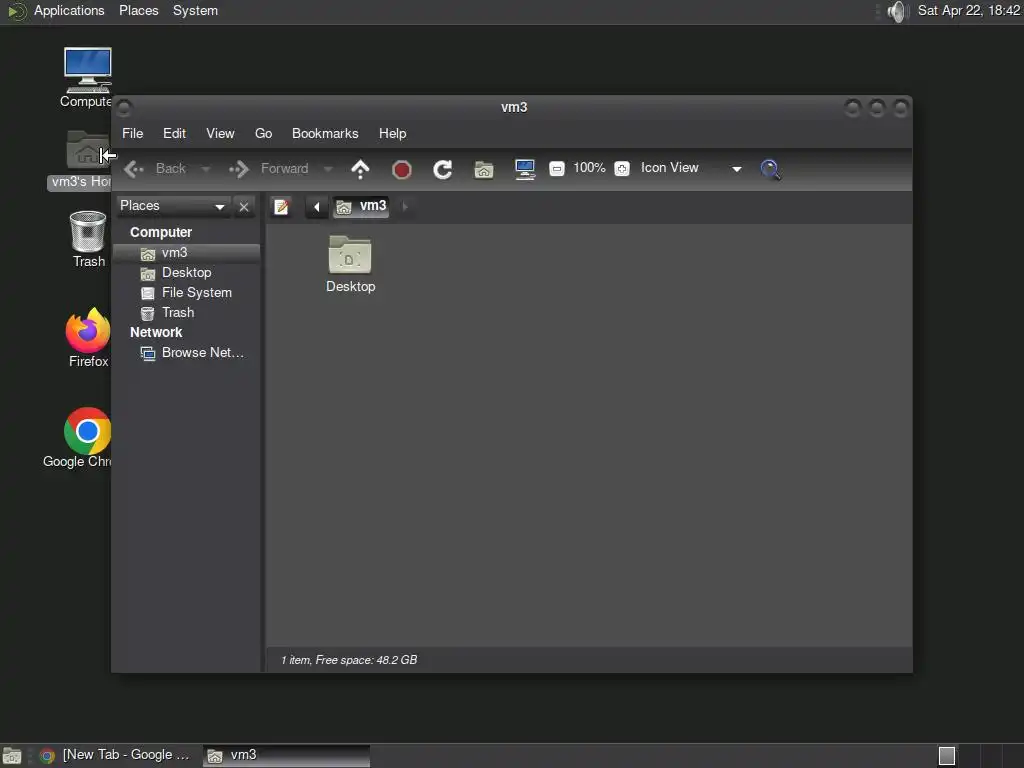
Task: Open Forward history dropdown arrow
Action: (x=328, y=169)
